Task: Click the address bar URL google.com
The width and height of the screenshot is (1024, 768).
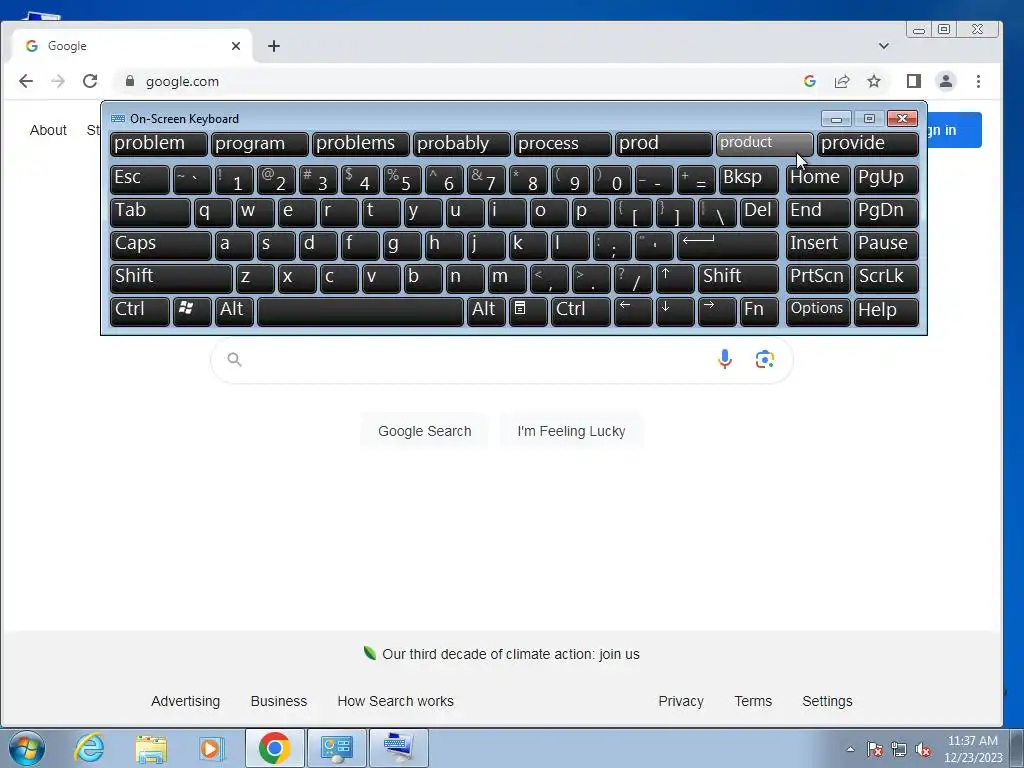Action: [182, 81]
